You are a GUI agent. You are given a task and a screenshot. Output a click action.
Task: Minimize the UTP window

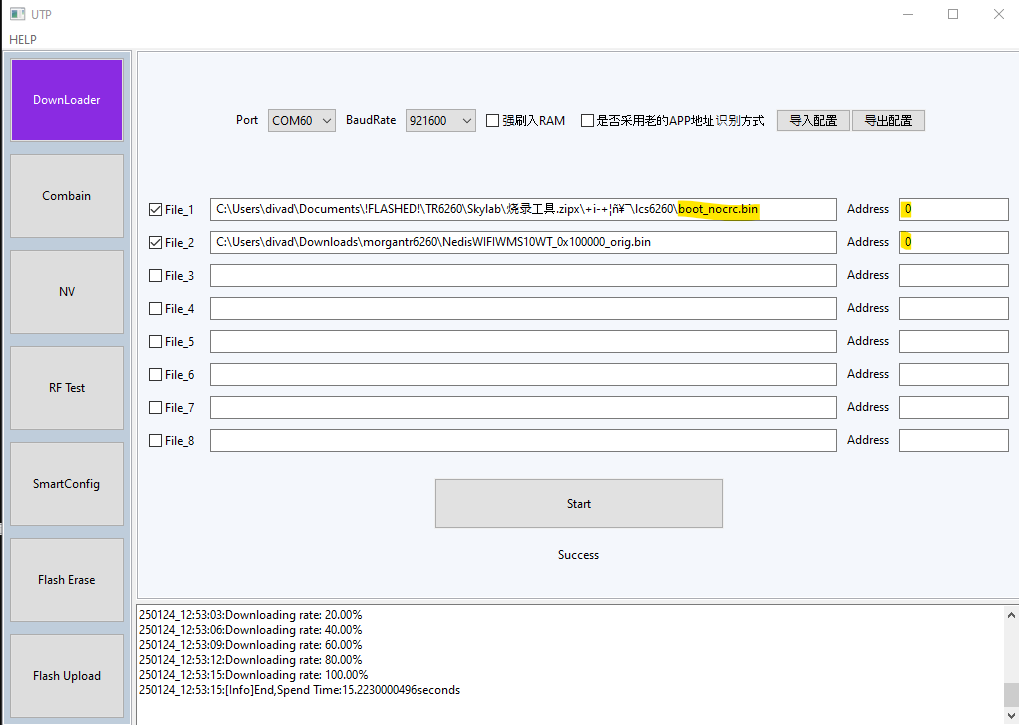(908, 14)
